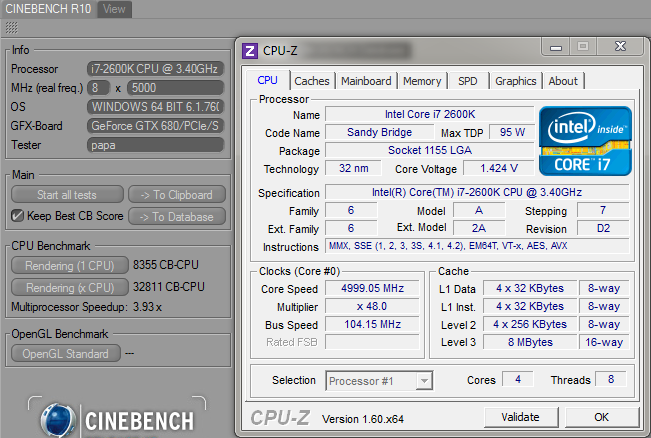Click the dotted grip handle under CINEBENCH title
This screenshot has height=438, width=651.
pos(12,28)
